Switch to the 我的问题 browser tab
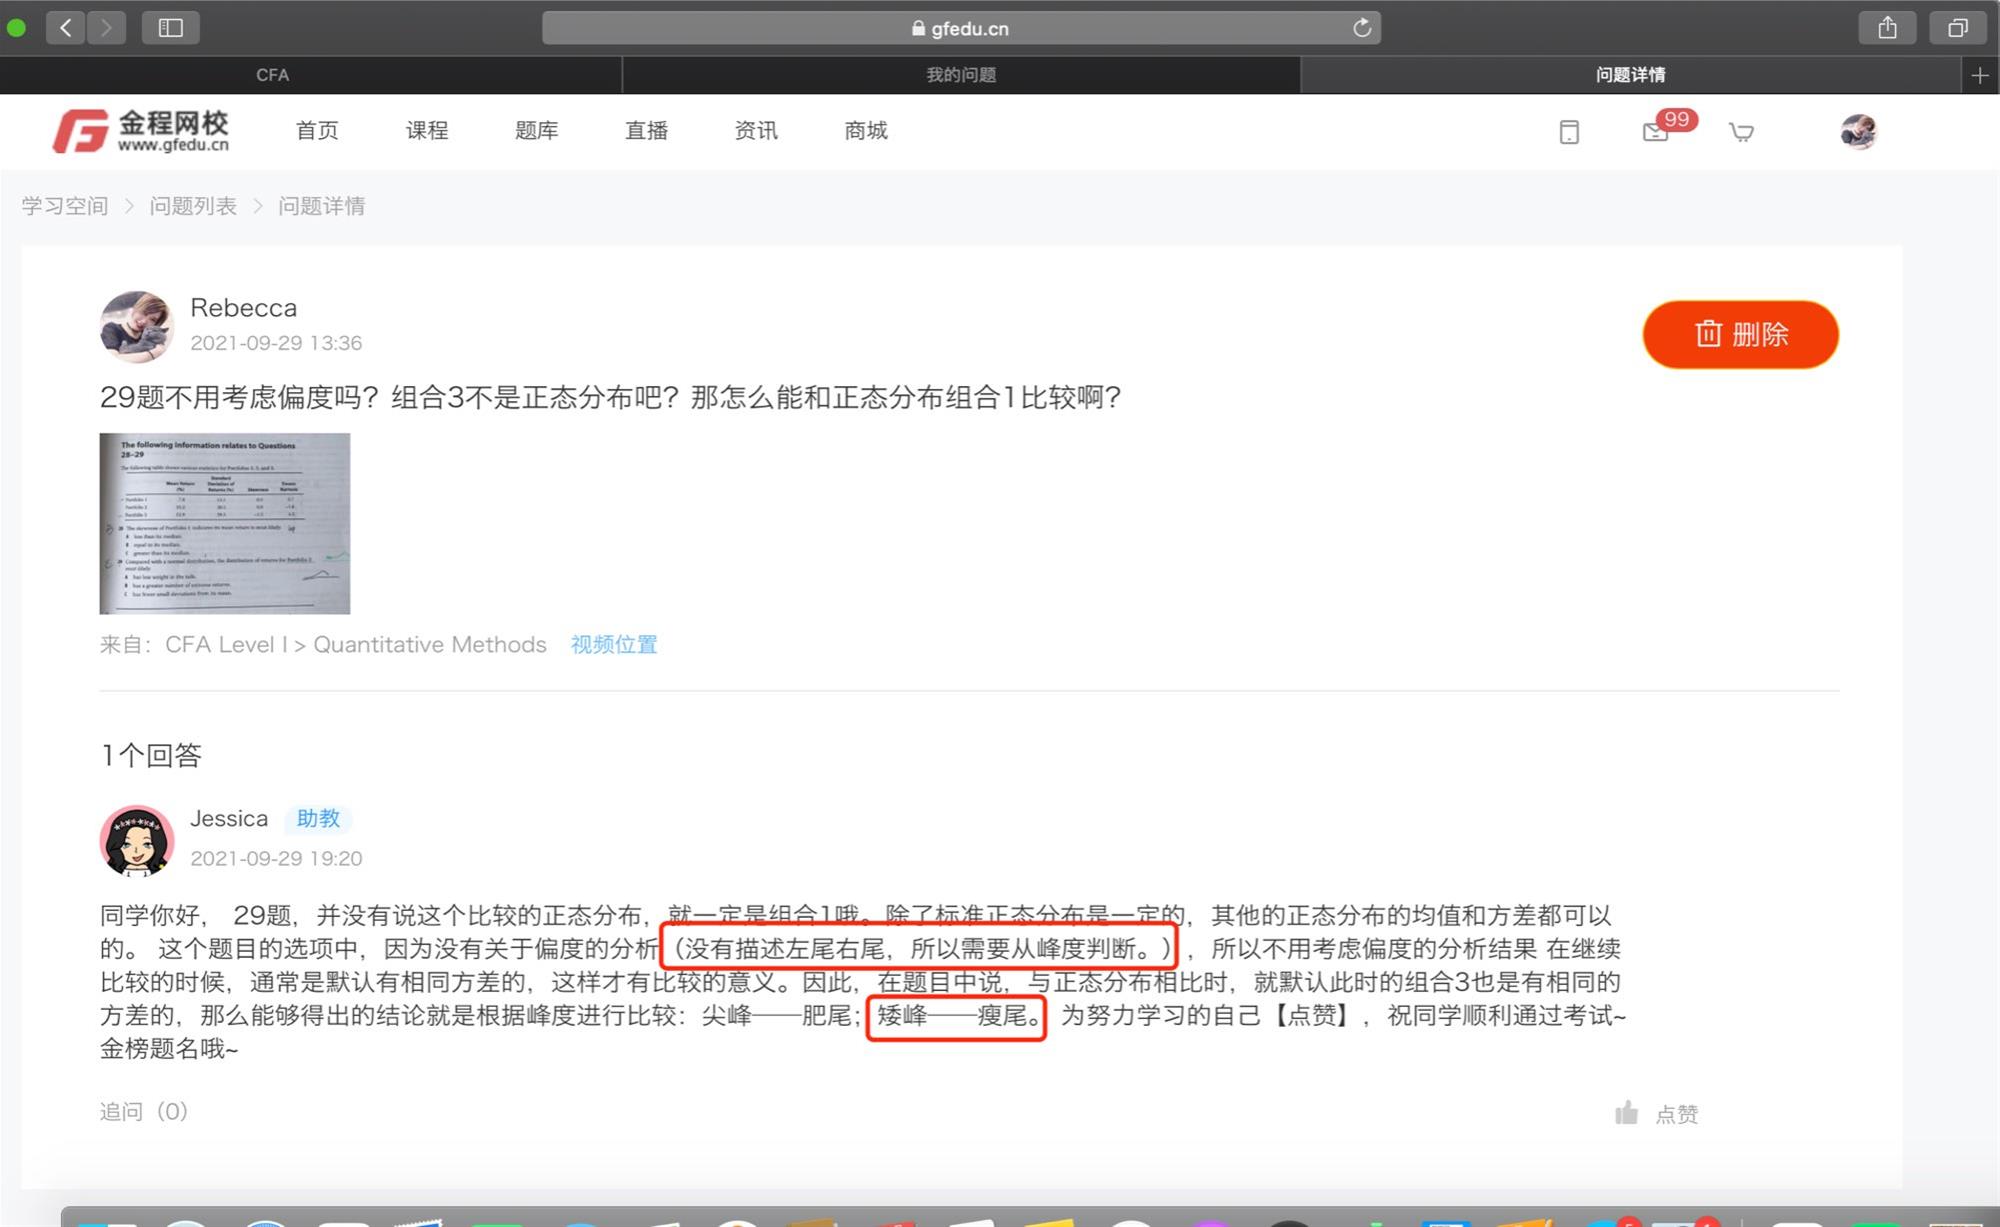The image size is (2000, 1227). coord(960,75)
